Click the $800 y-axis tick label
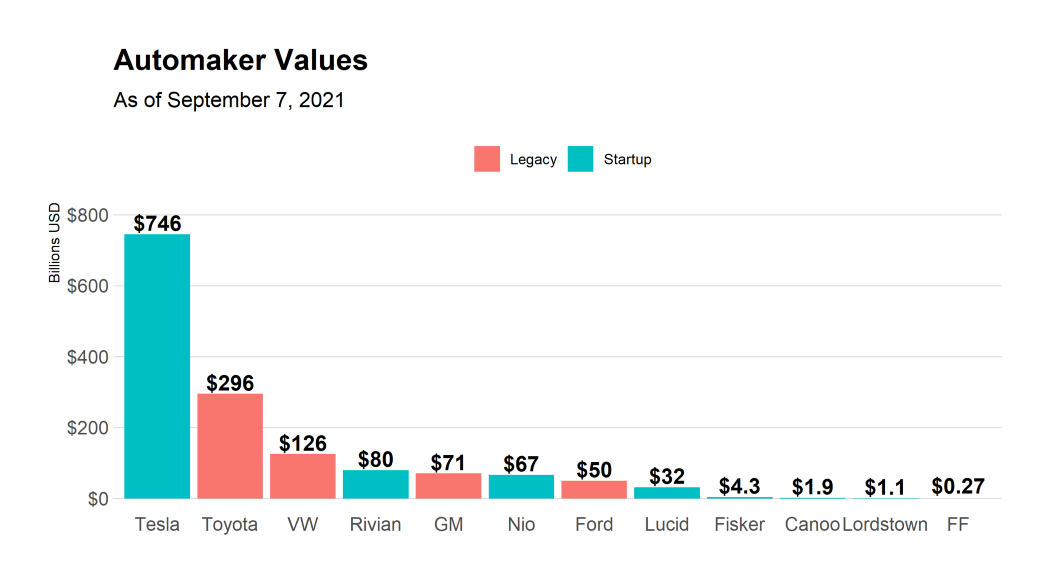This screenshot has width=1050, height=583. pos(87,216)
